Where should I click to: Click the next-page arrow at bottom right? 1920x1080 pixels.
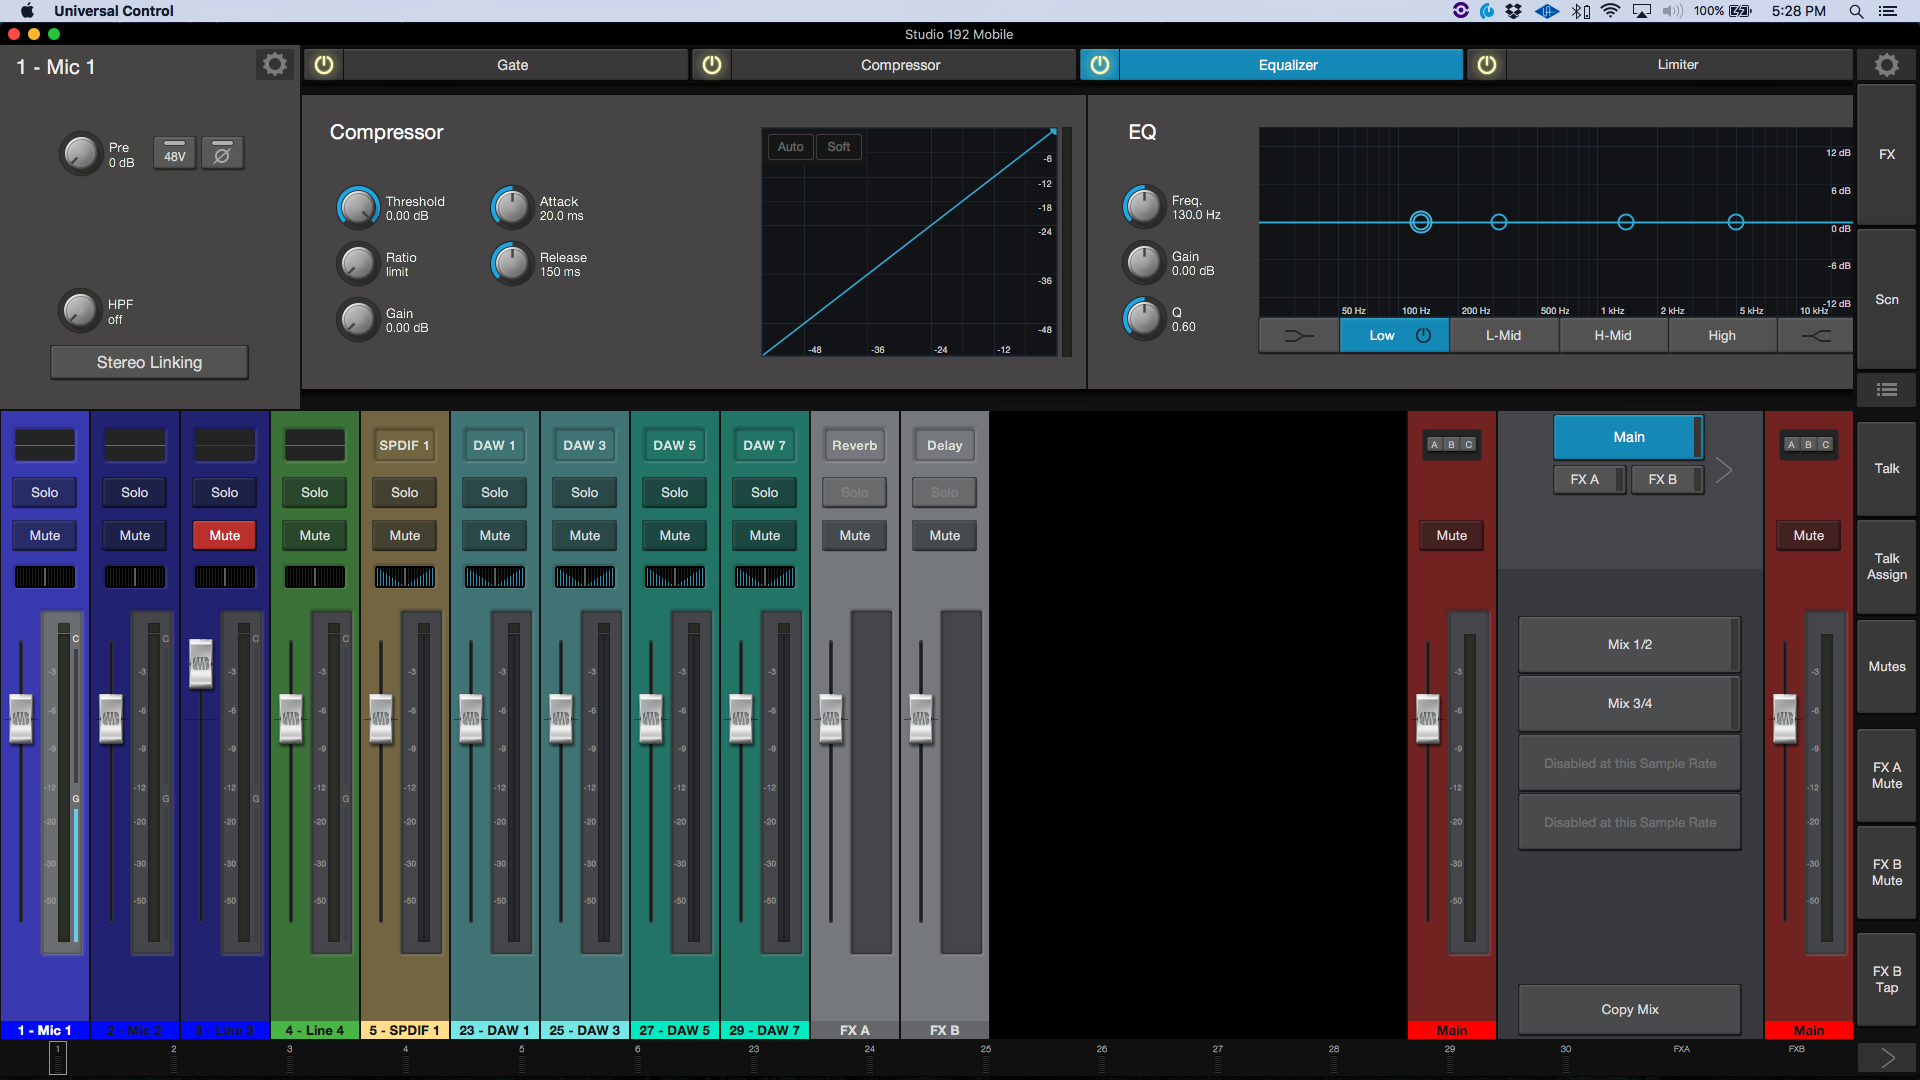click(x=1887, y=1058)
